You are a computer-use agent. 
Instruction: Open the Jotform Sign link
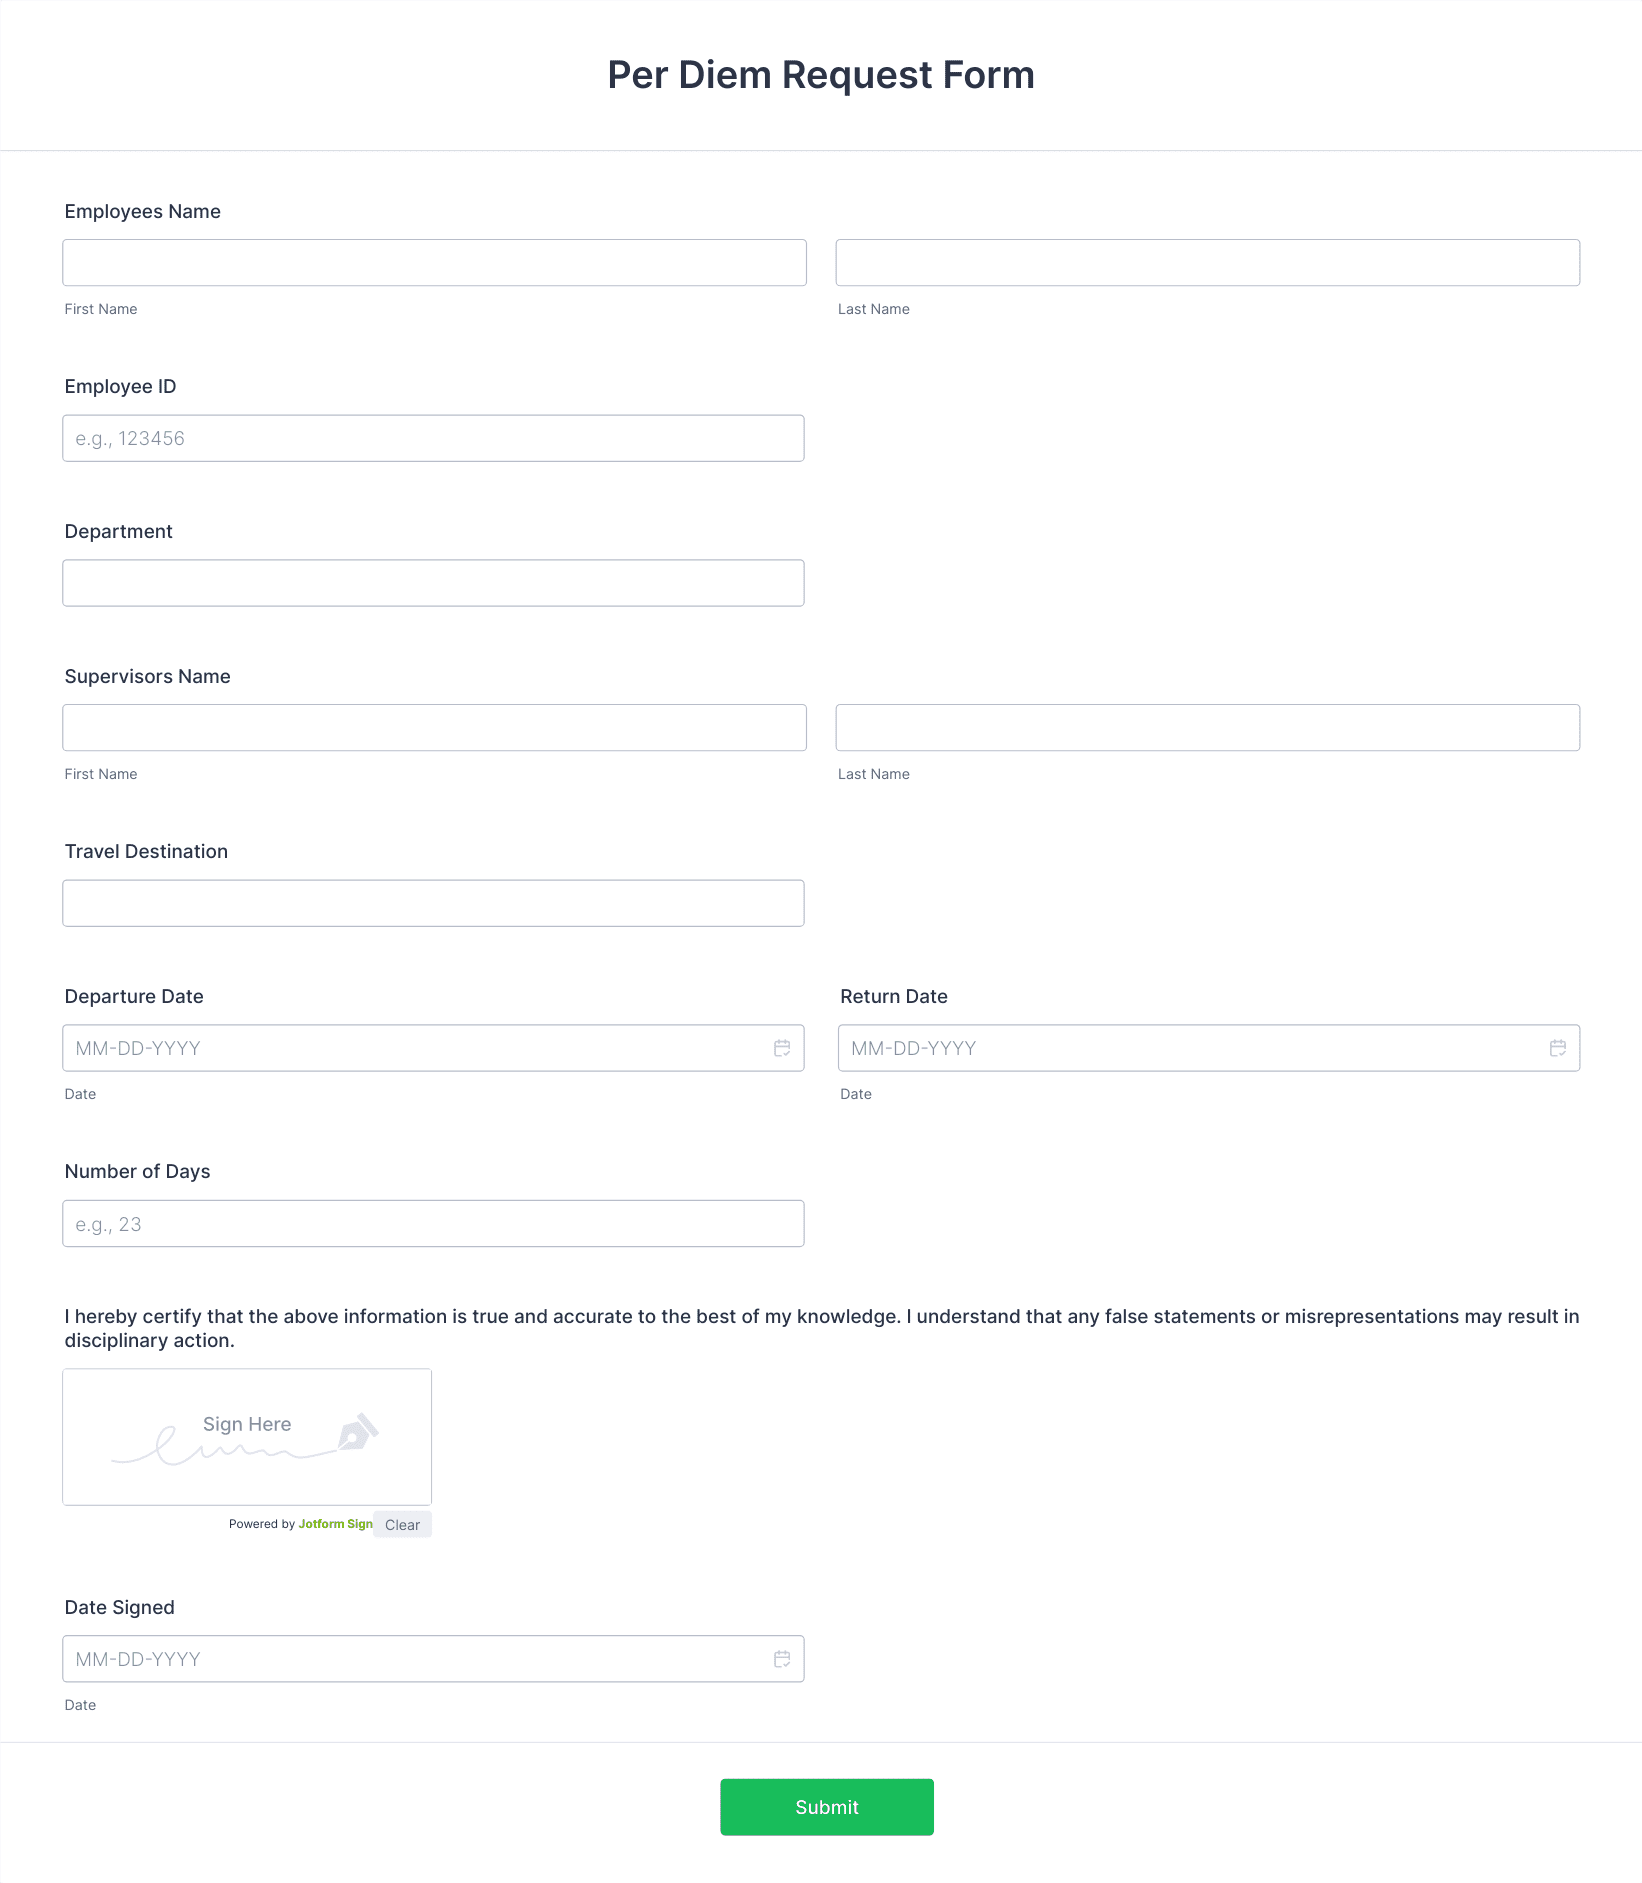point(335,1524)
